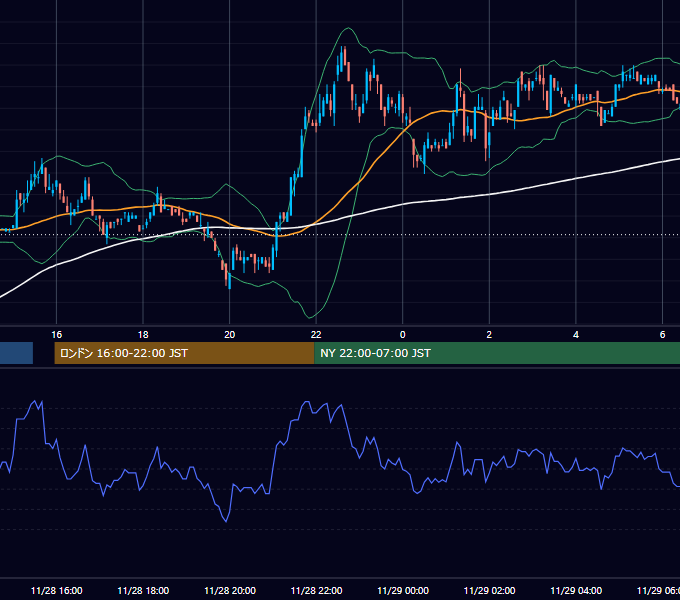Click the 11/28 22:00 date label
This screenshot has width=680, height=600.
coord(316,590)
